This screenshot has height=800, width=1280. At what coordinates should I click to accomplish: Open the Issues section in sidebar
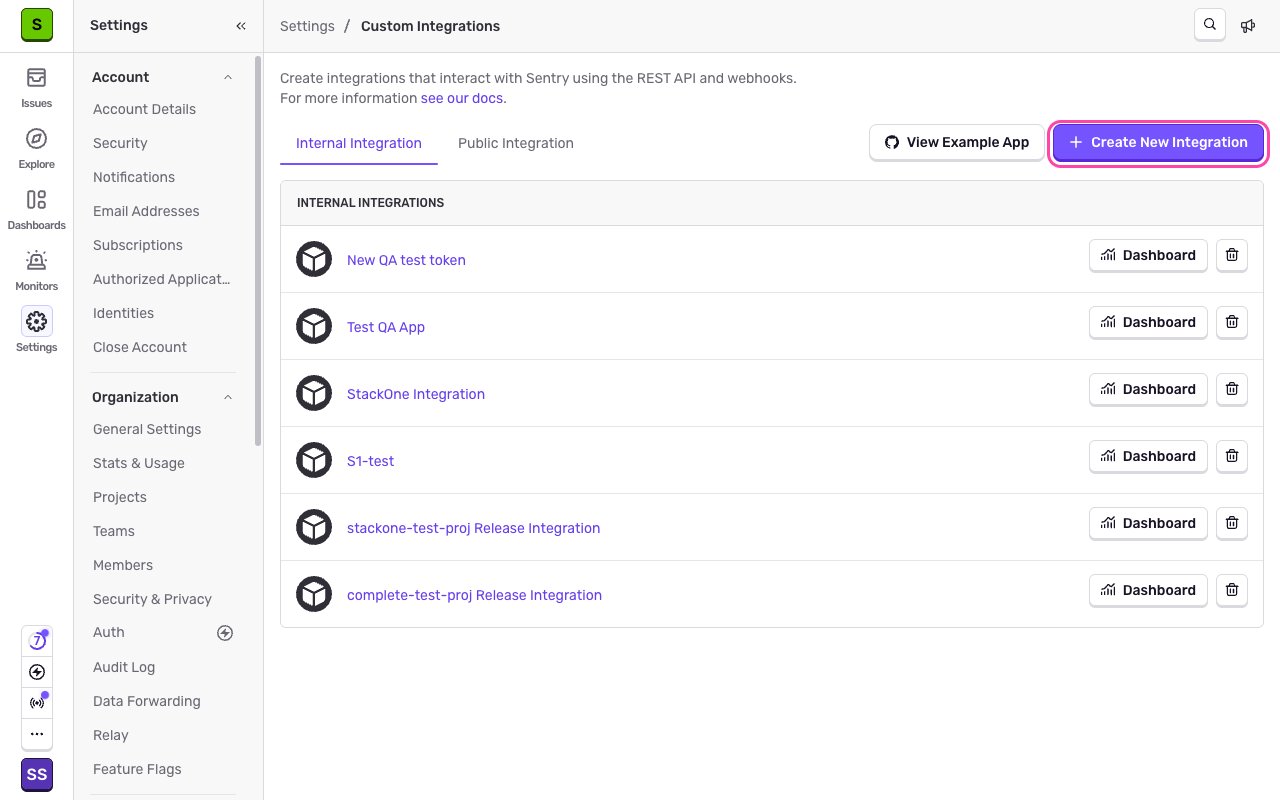tap(36, 87)
